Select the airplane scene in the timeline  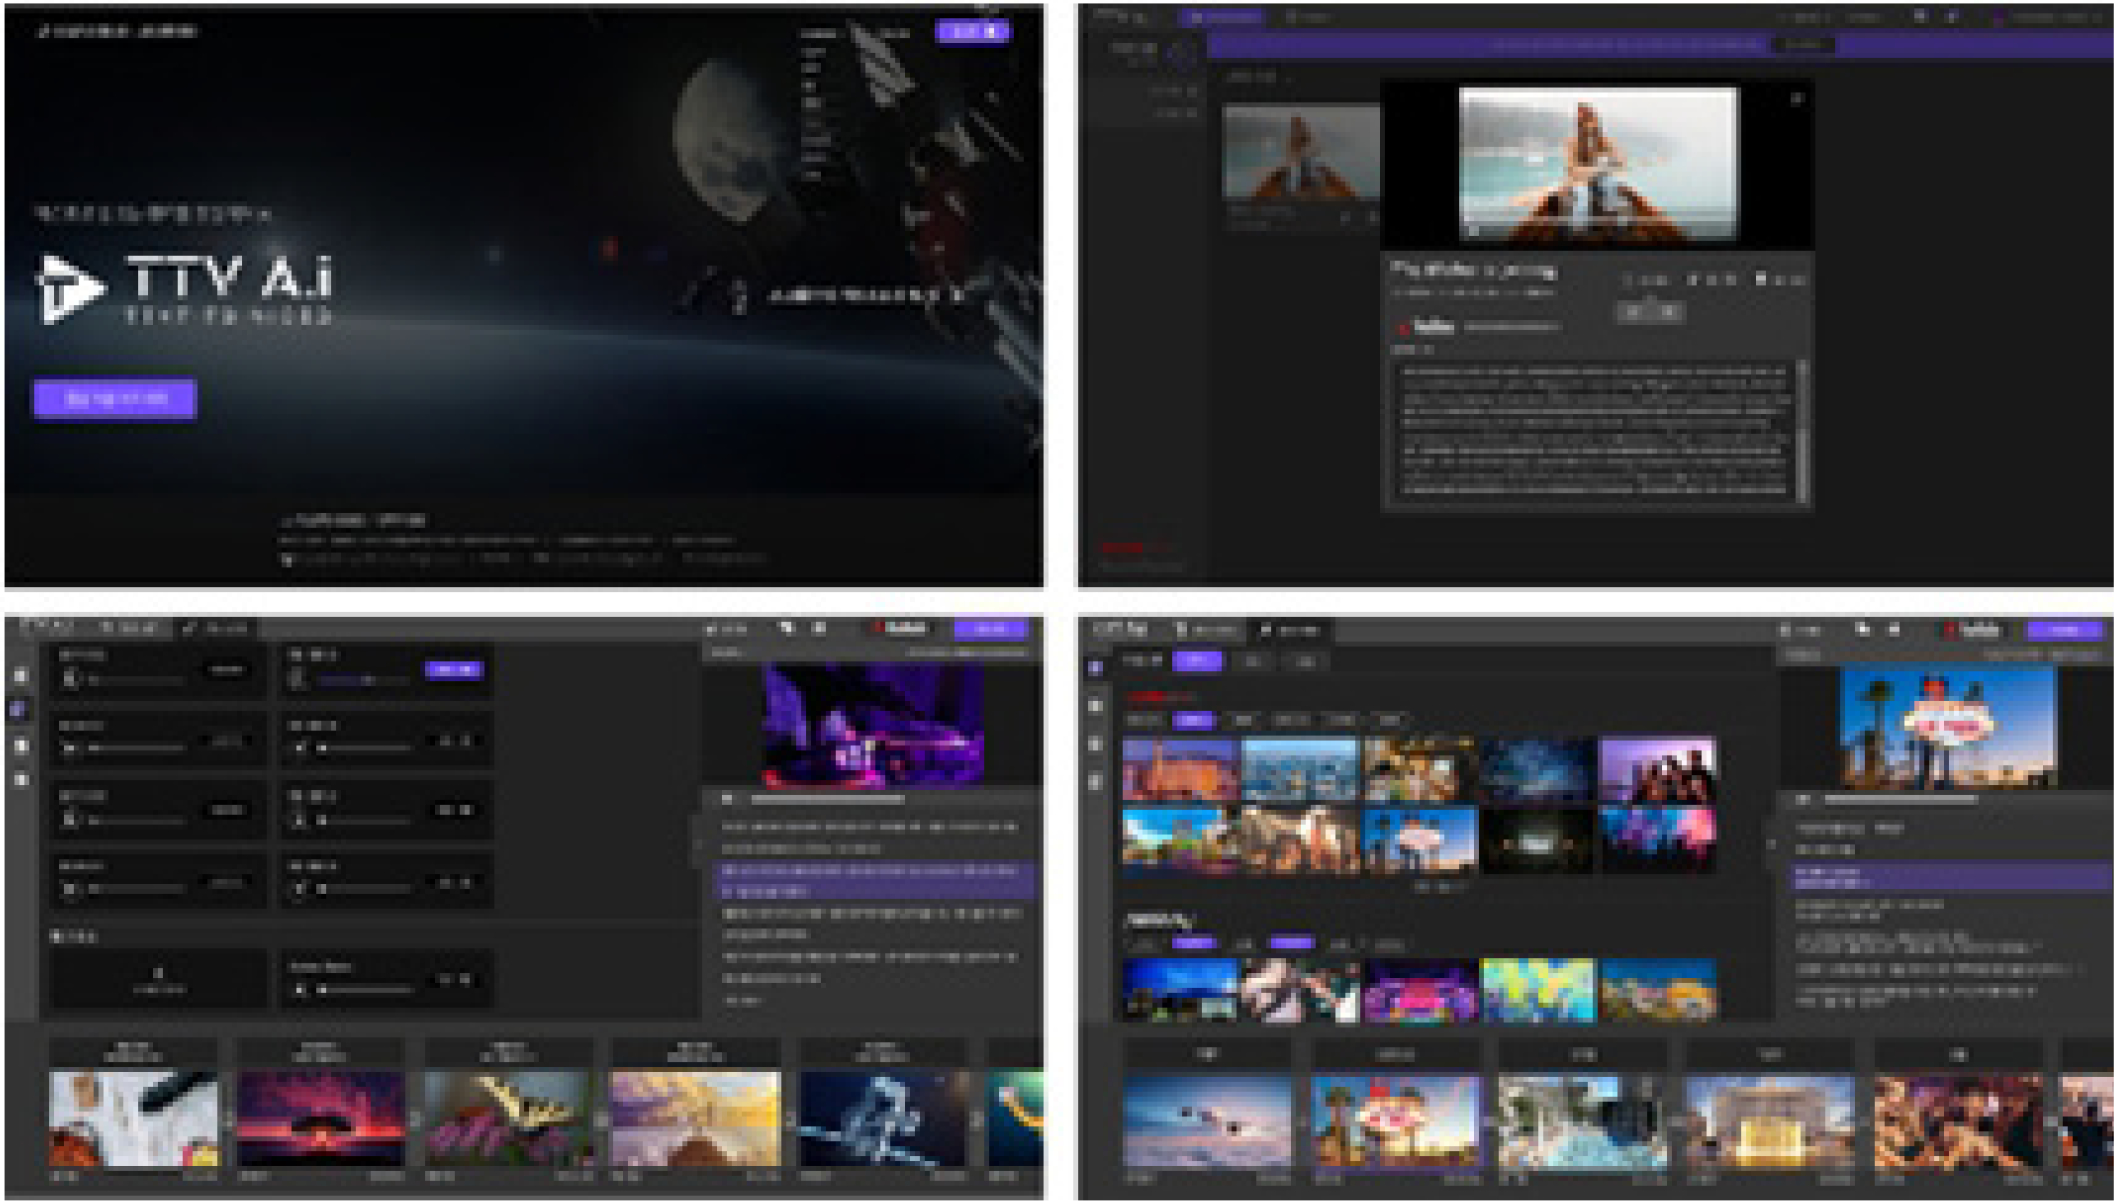[x=1207, y=1119]
